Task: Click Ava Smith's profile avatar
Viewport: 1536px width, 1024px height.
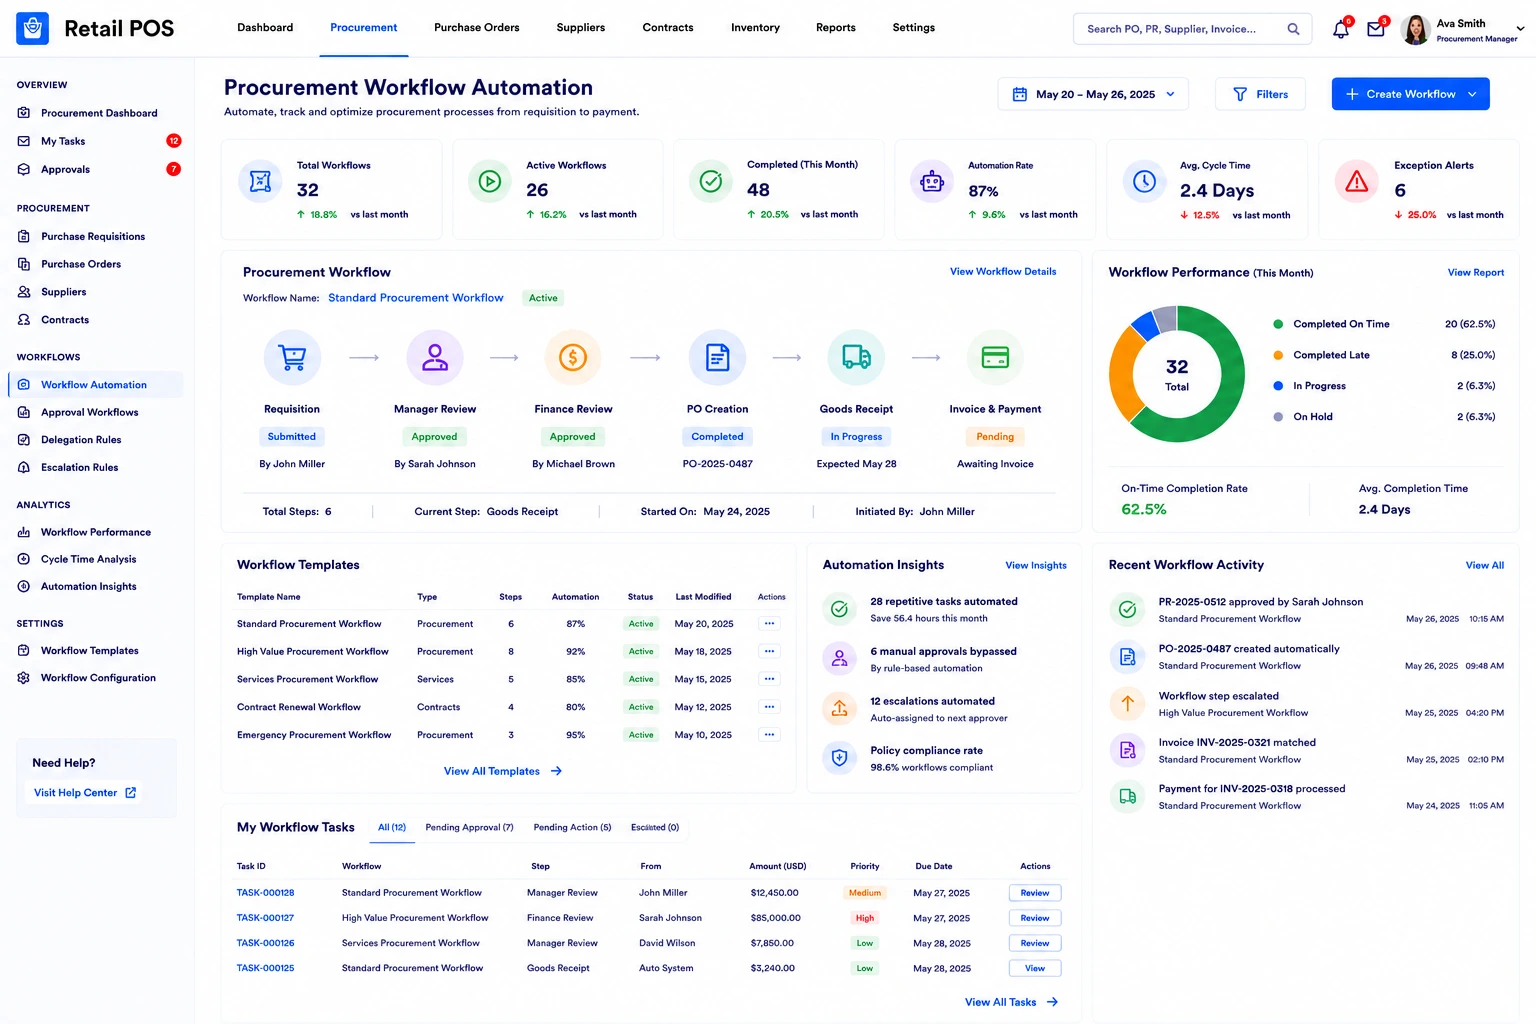Action: pyautogui.click(x=1415, y=30)
